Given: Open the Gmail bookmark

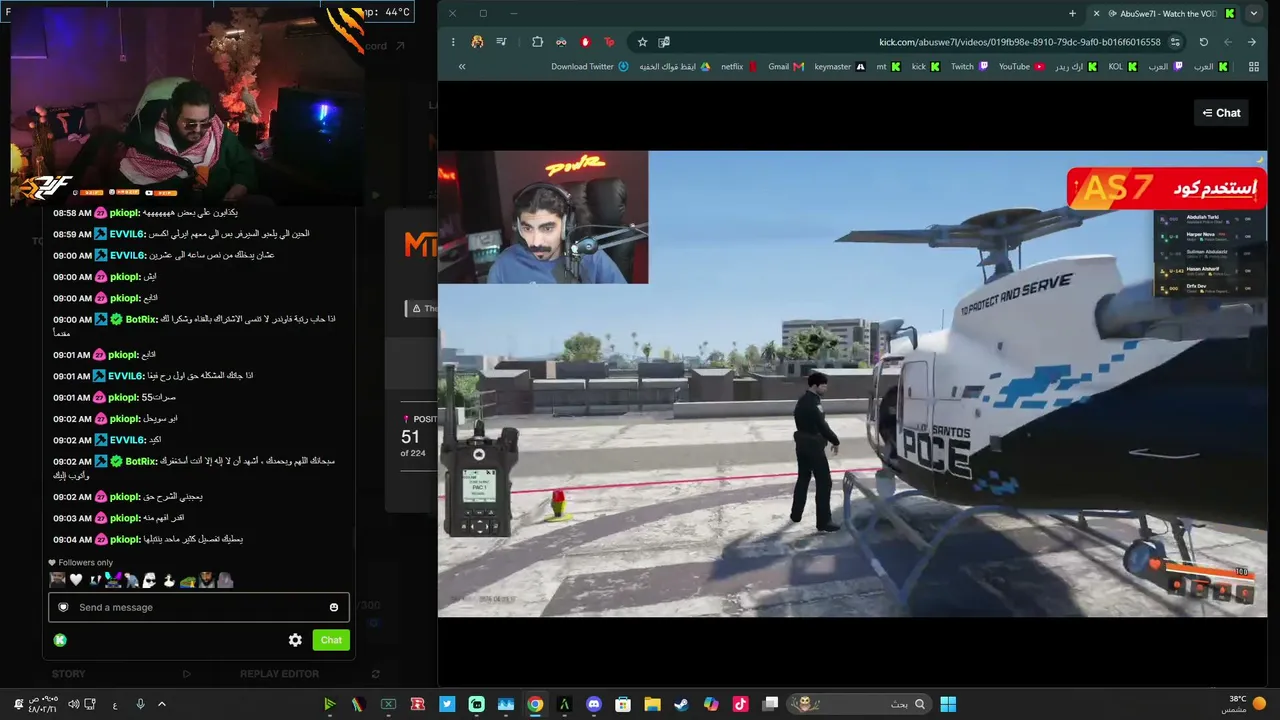Looking at the screenshot, I should click(786, 66).
